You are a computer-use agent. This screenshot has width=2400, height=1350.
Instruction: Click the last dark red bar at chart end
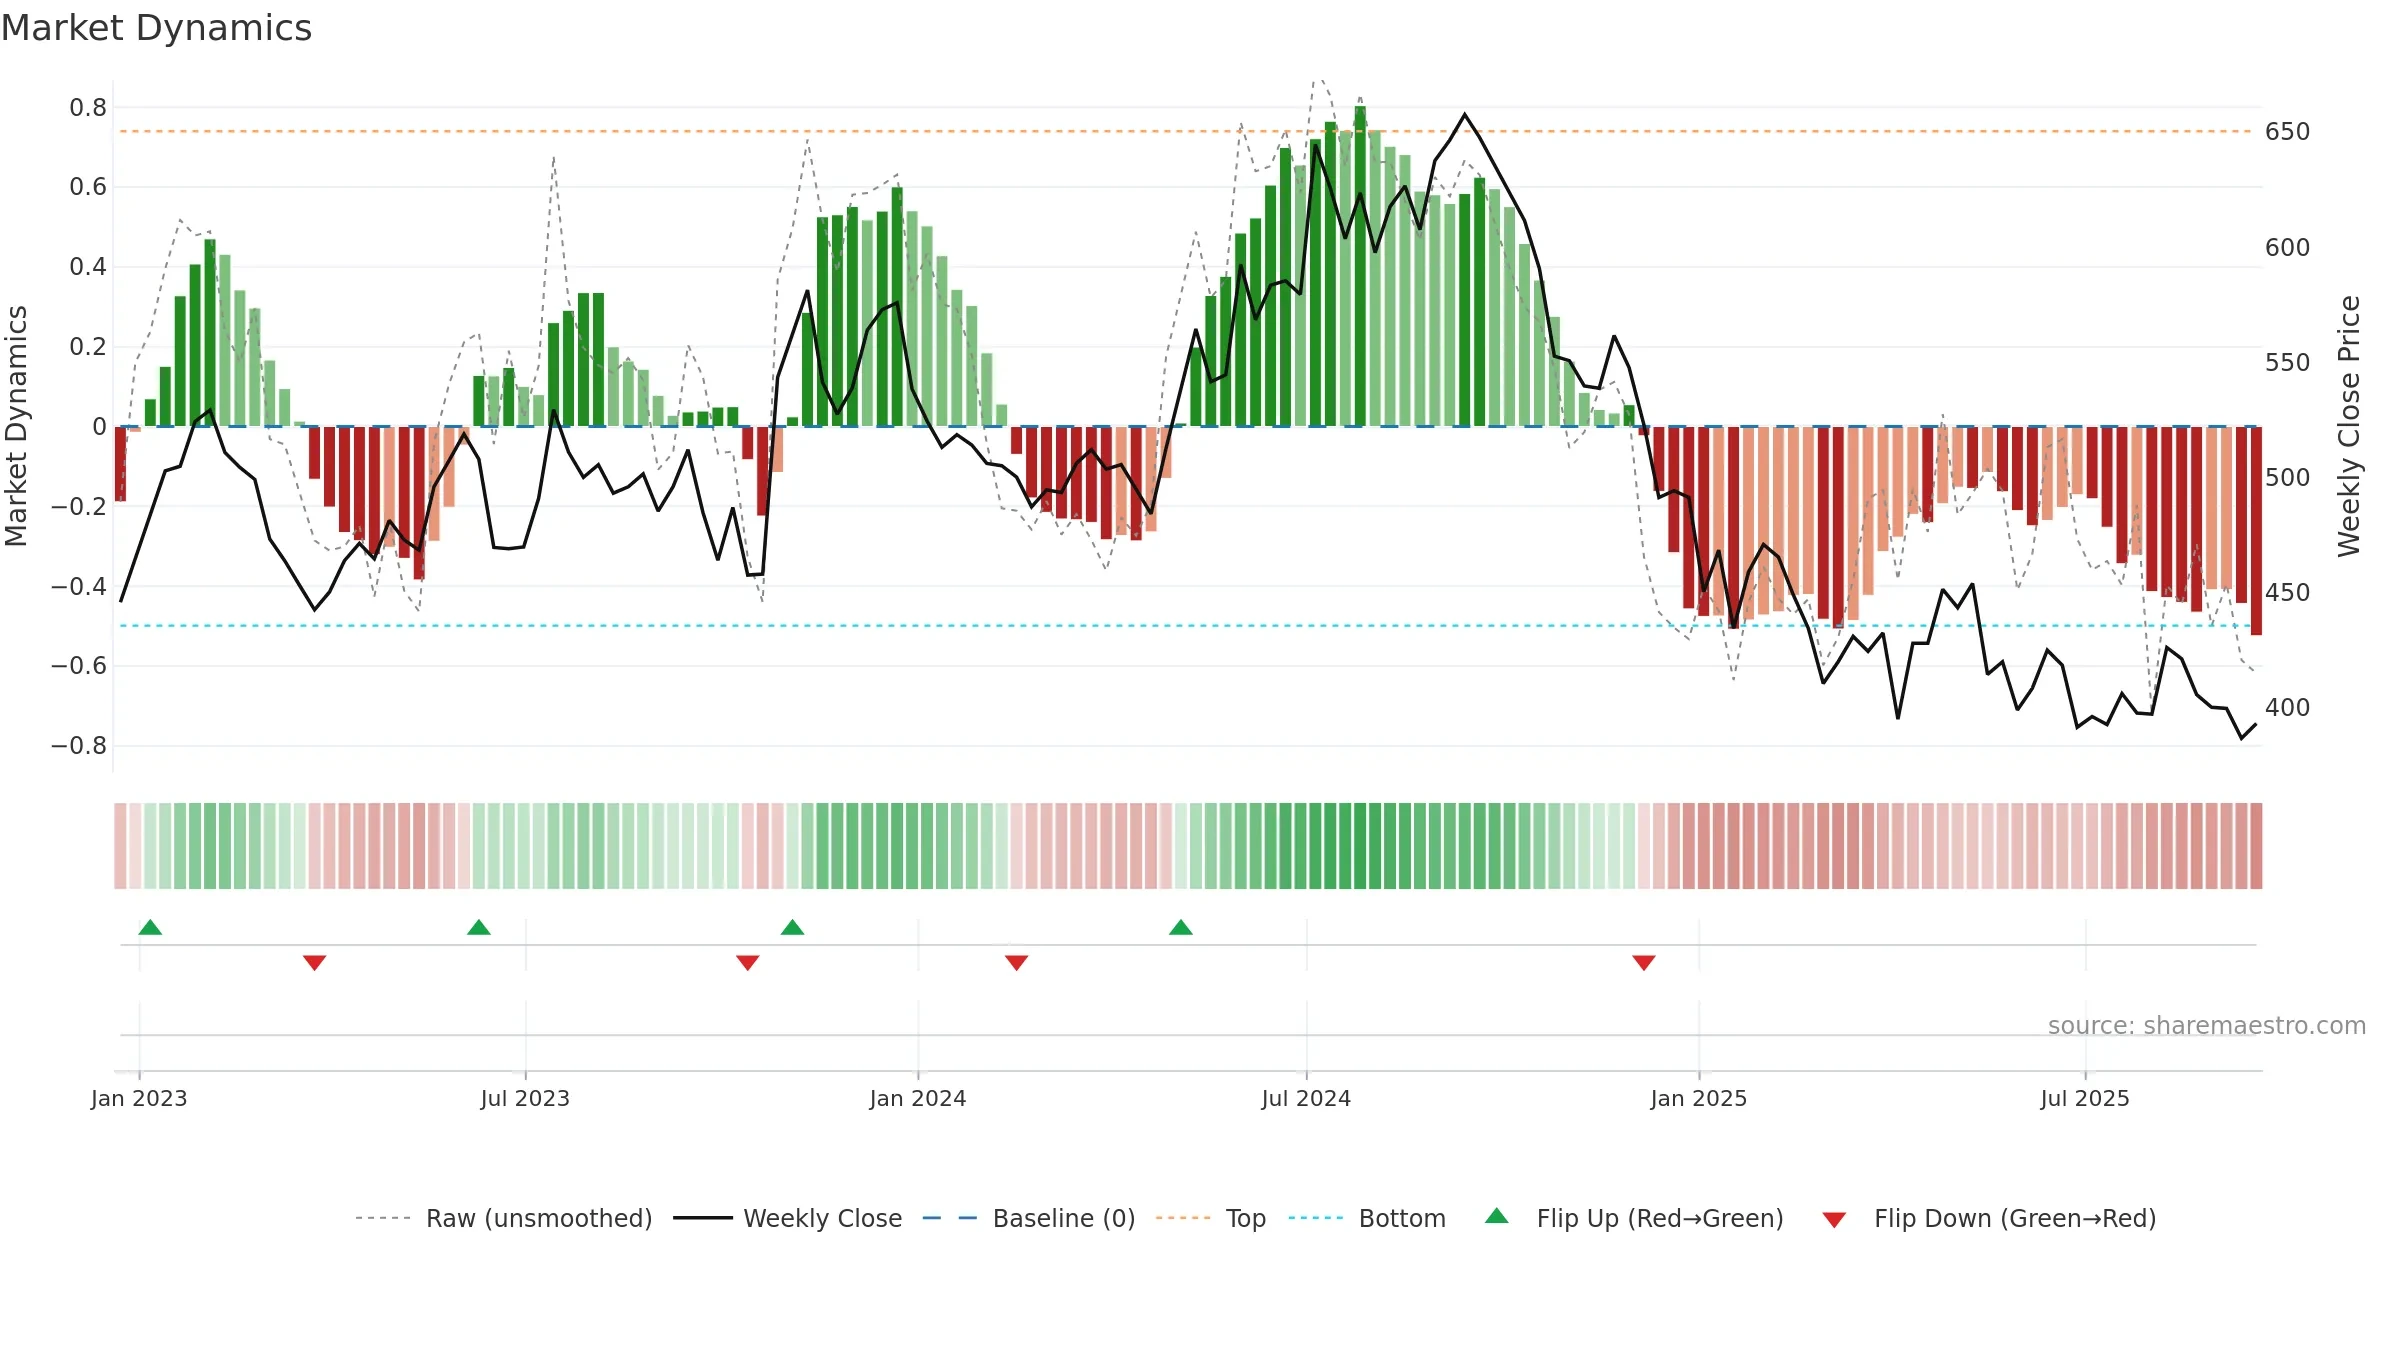2256,531
